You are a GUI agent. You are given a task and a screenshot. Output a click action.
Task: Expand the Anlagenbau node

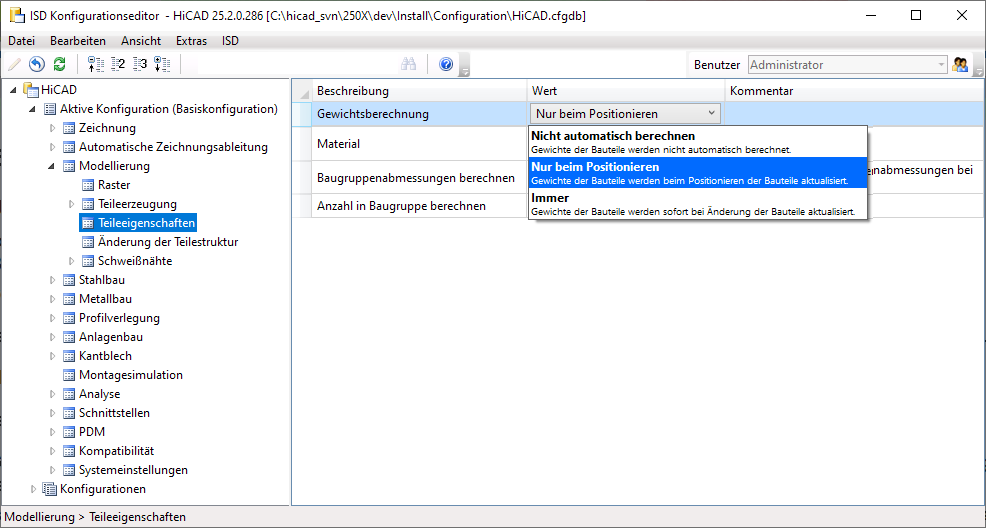(53, 337)
